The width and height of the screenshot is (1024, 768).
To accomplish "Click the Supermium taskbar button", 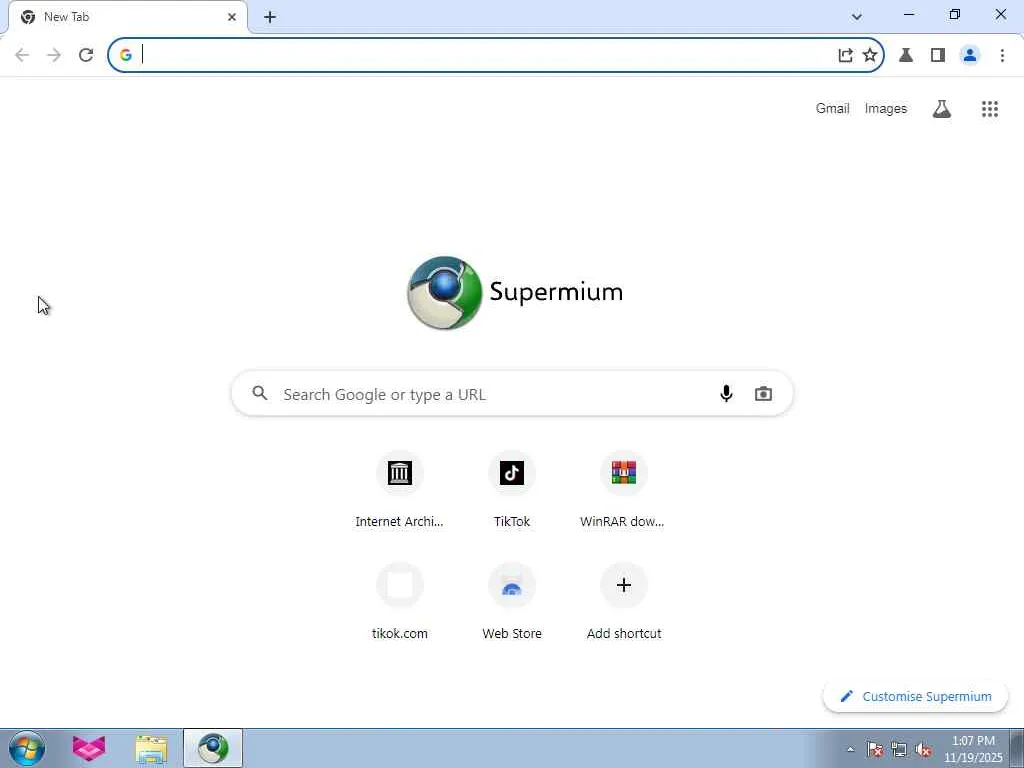I will pyautogui.click(x=213, y=748).
